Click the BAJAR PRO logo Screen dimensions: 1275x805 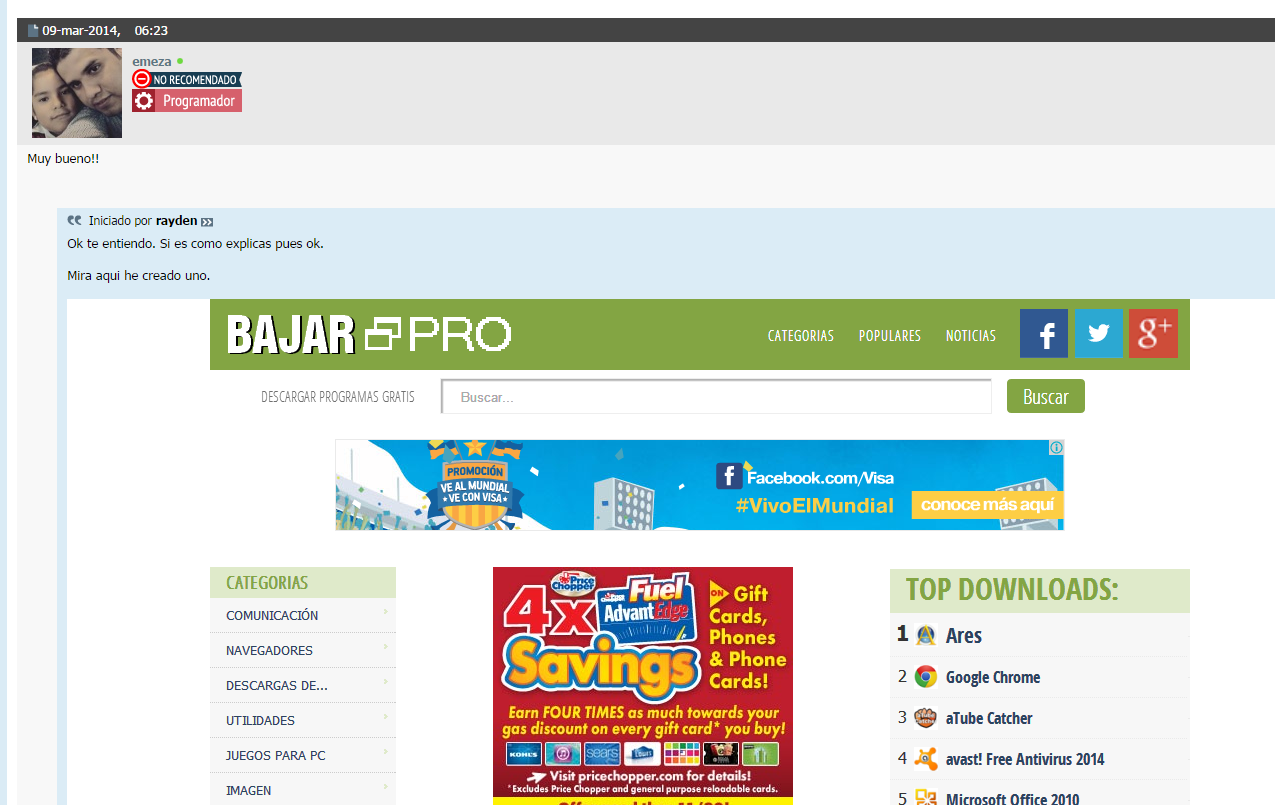369,335
